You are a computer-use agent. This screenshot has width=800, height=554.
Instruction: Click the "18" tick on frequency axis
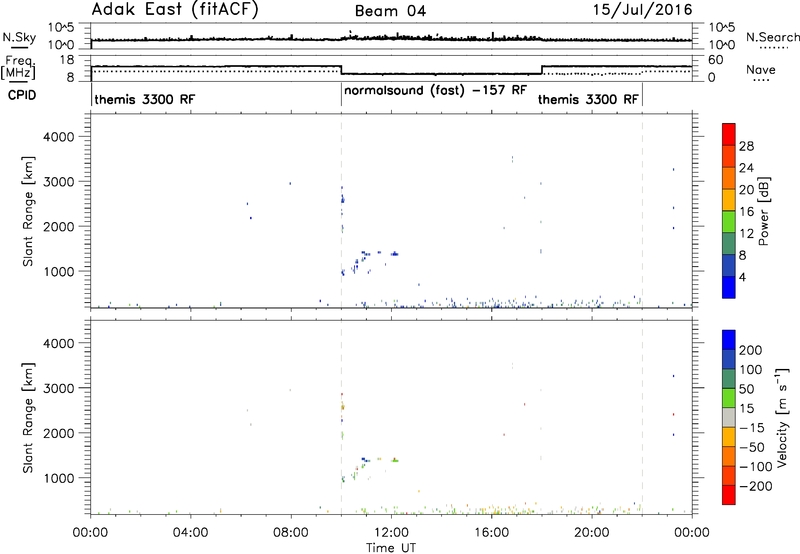point(67,60)
